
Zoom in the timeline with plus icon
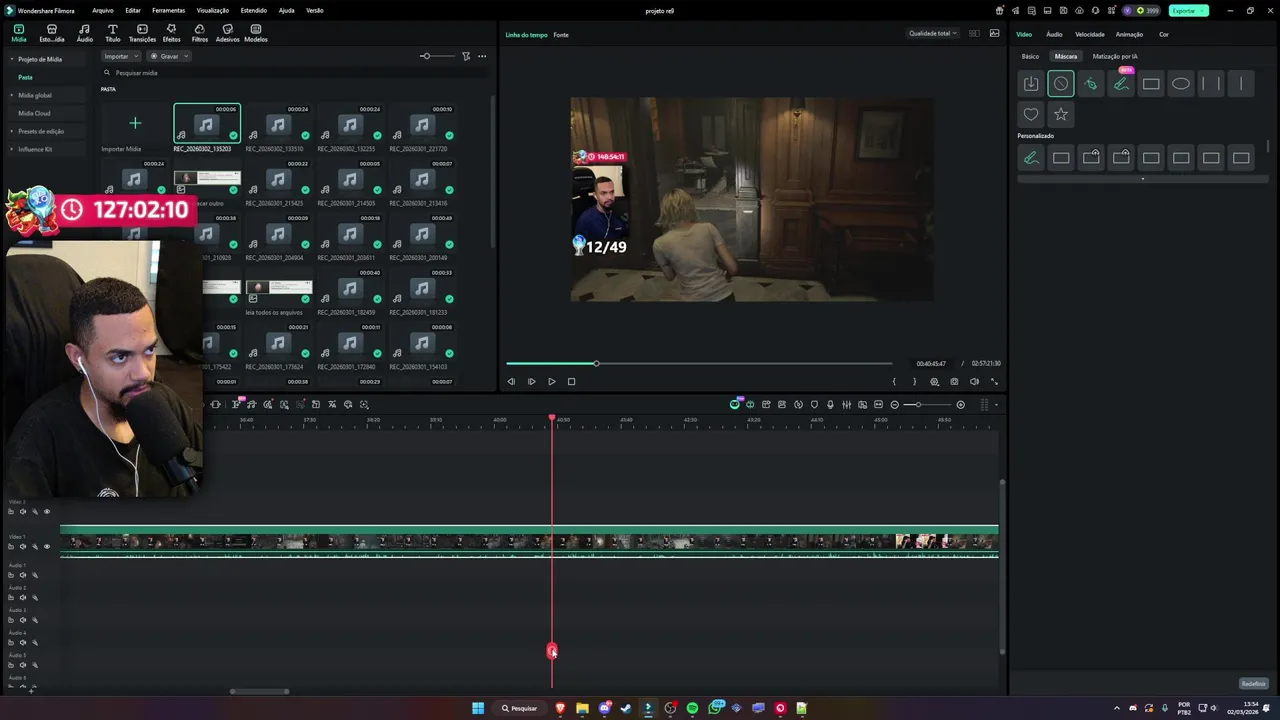pyautogui.click(x=961, y=404)
